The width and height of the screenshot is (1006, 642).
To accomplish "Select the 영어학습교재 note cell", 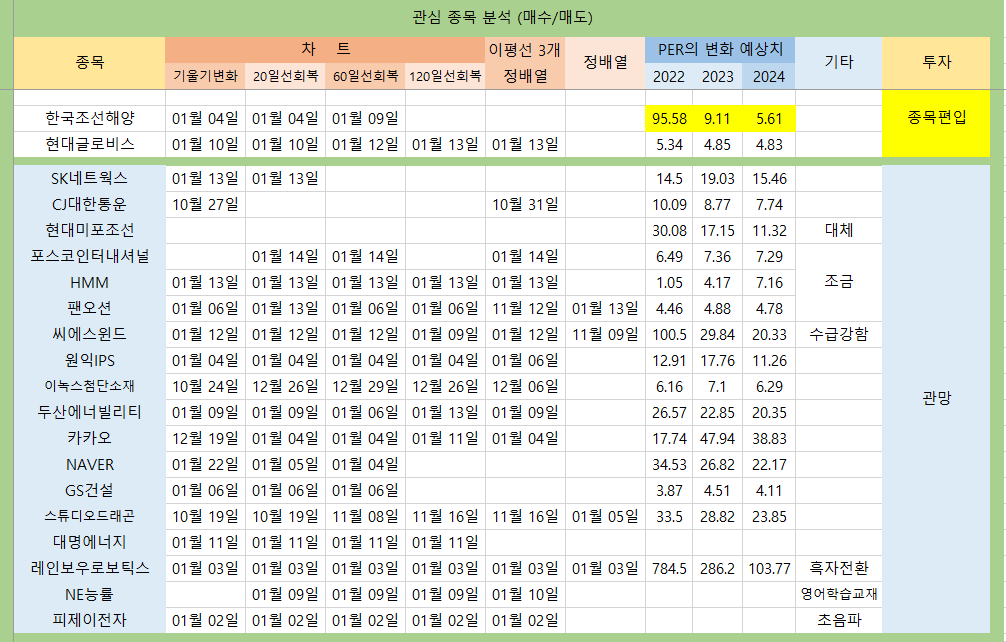I will click(x=839, y=595).
